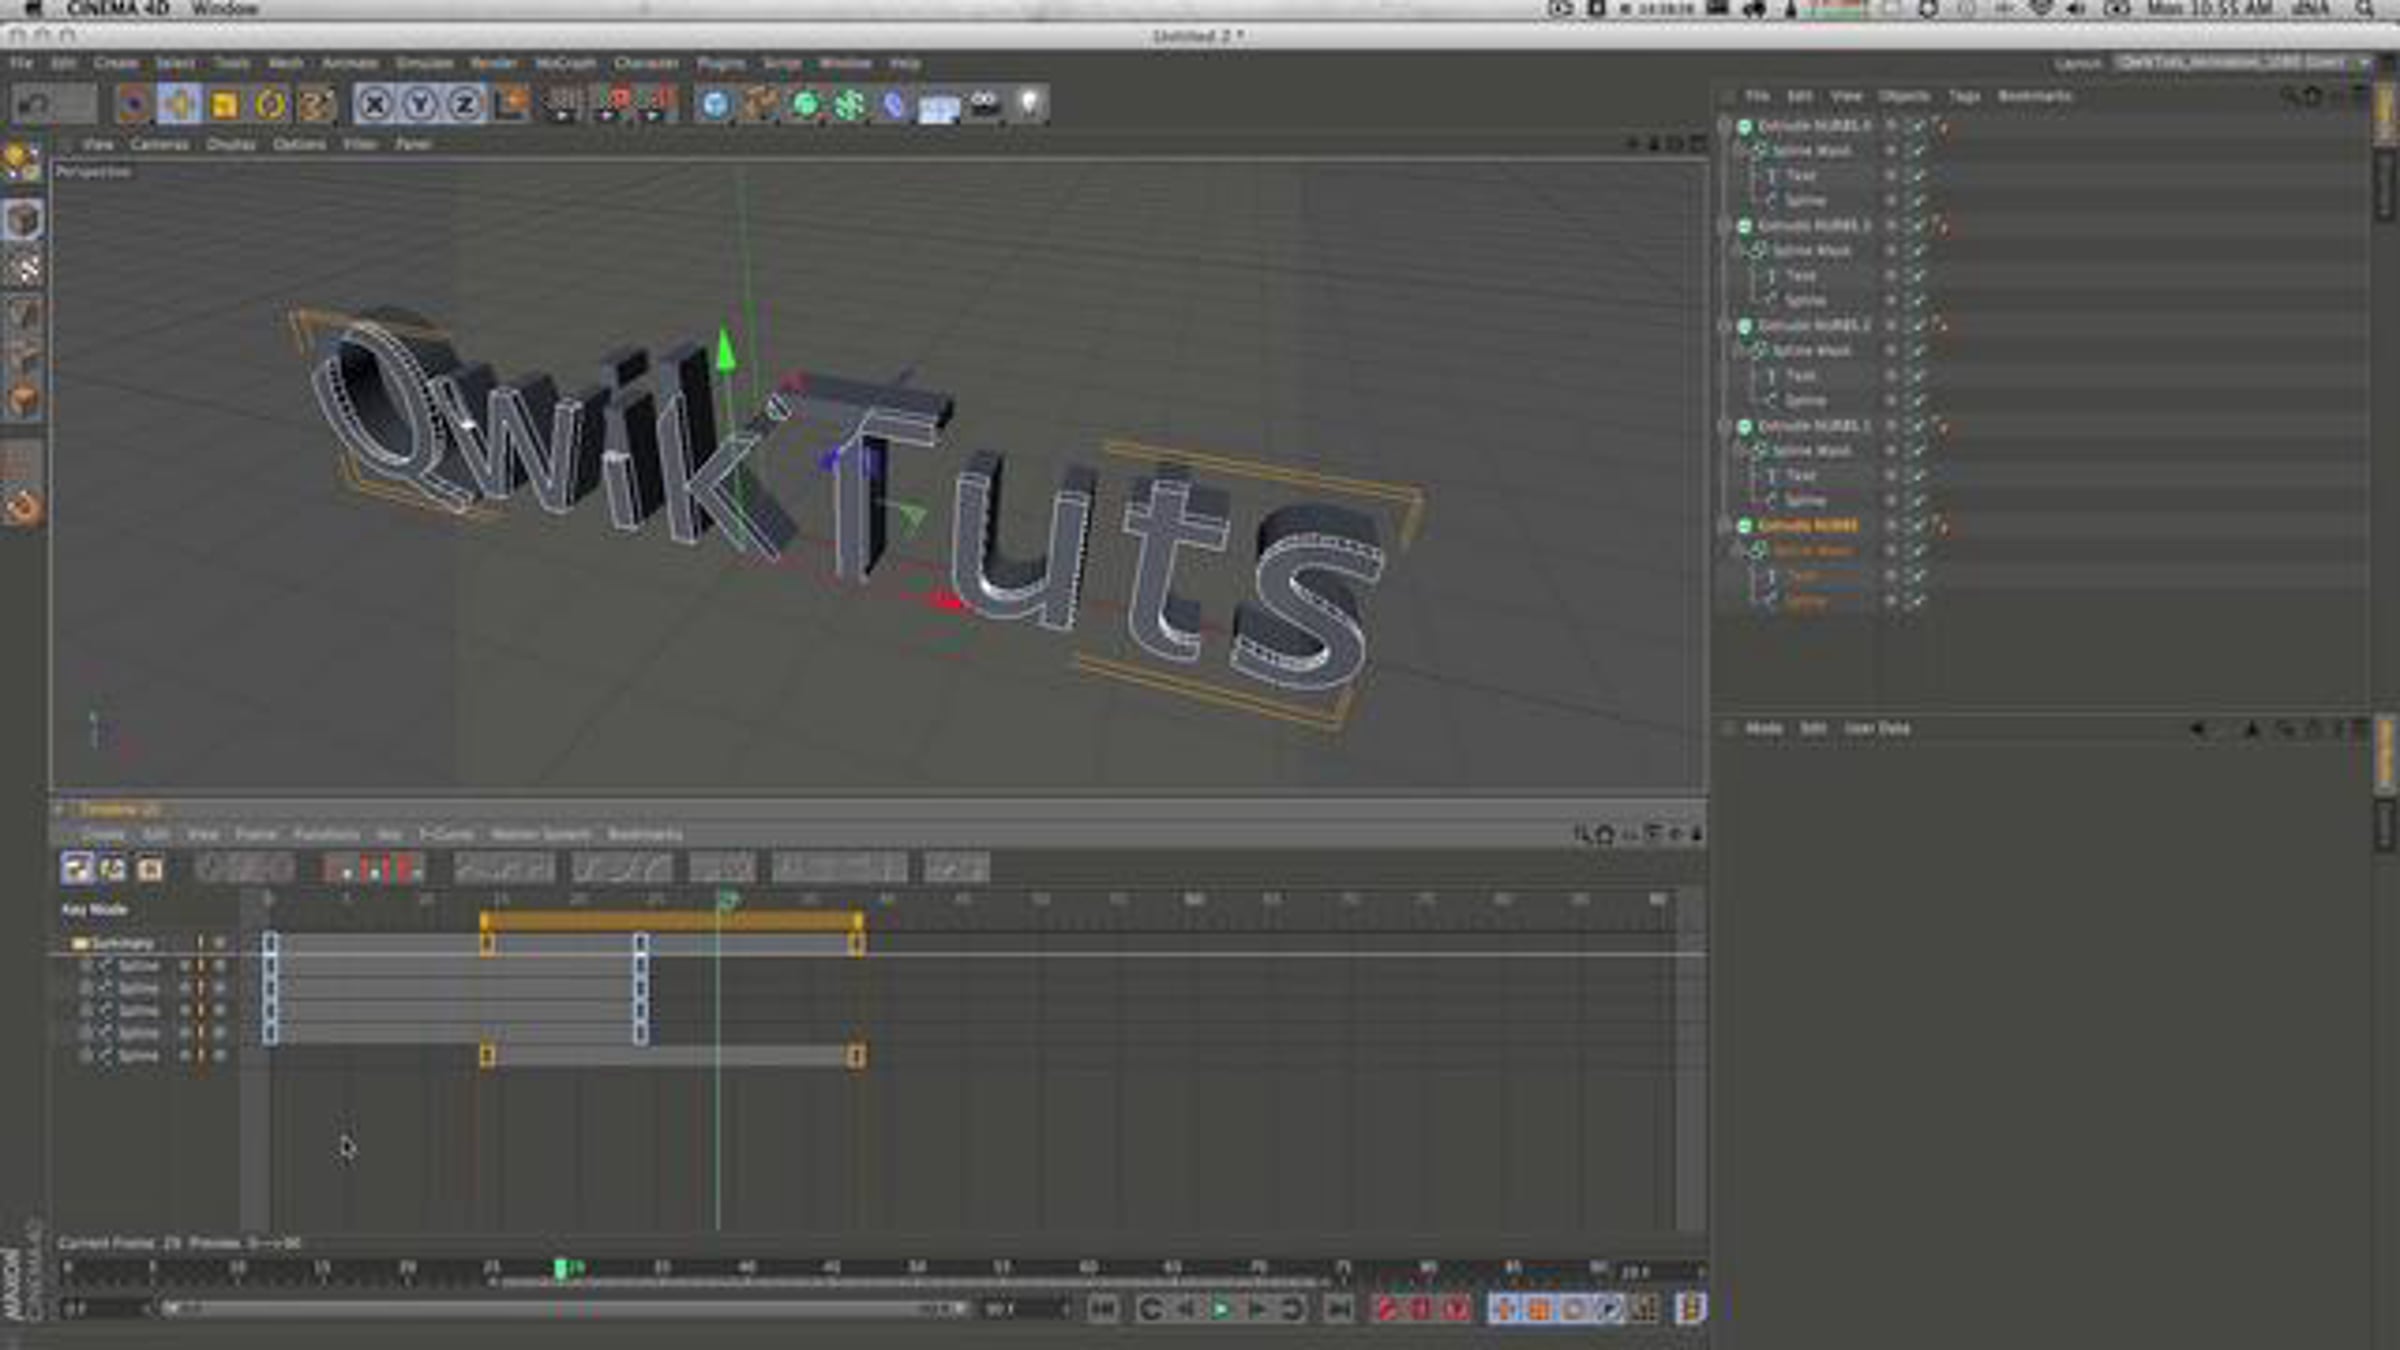
Task: Select Text object under Extrude NURBS.4
Action: (x=1801, y=176)
